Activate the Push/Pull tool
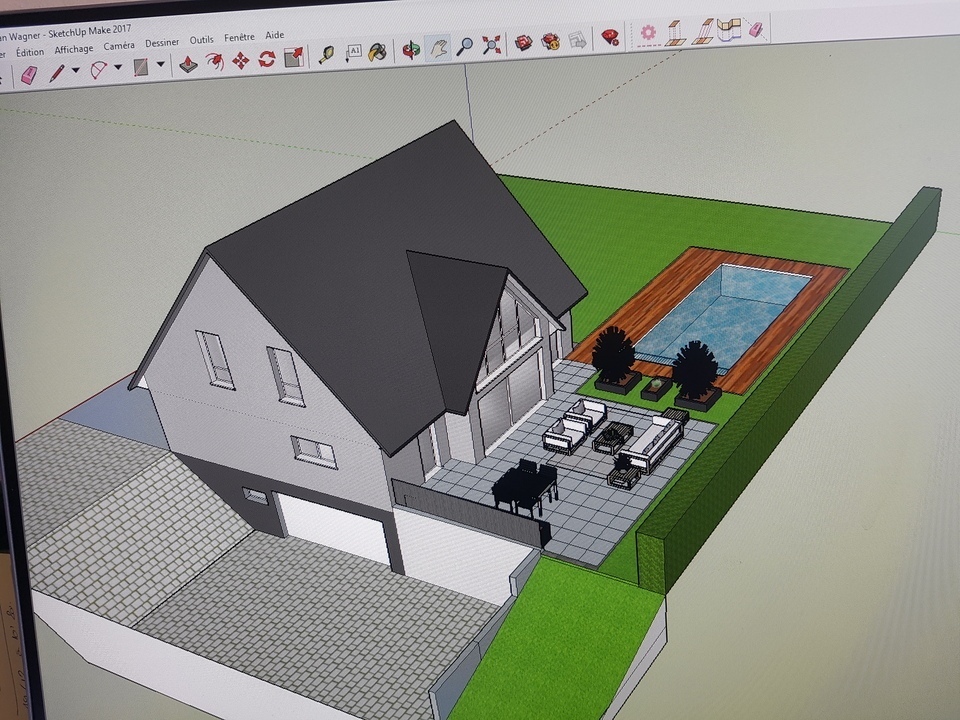960x720 pixels. pos(187,64)
